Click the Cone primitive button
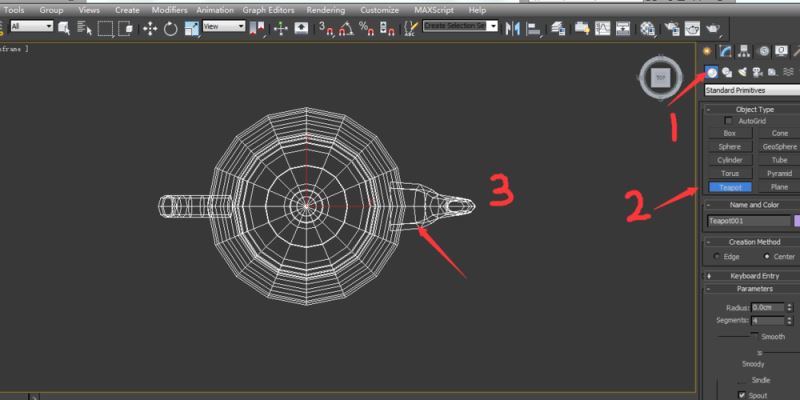The height and width of the screenshot is (400, 800). click(x=779, y=133)
